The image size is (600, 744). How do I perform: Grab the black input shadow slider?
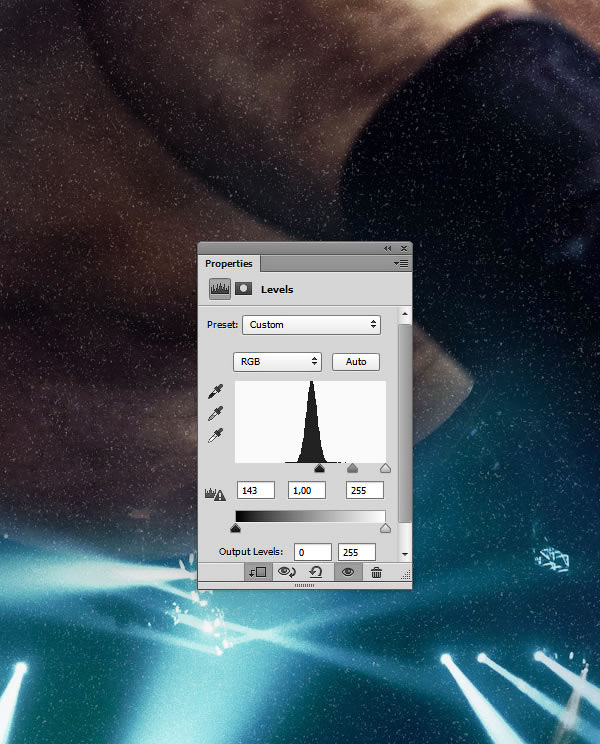click(319, 468)
